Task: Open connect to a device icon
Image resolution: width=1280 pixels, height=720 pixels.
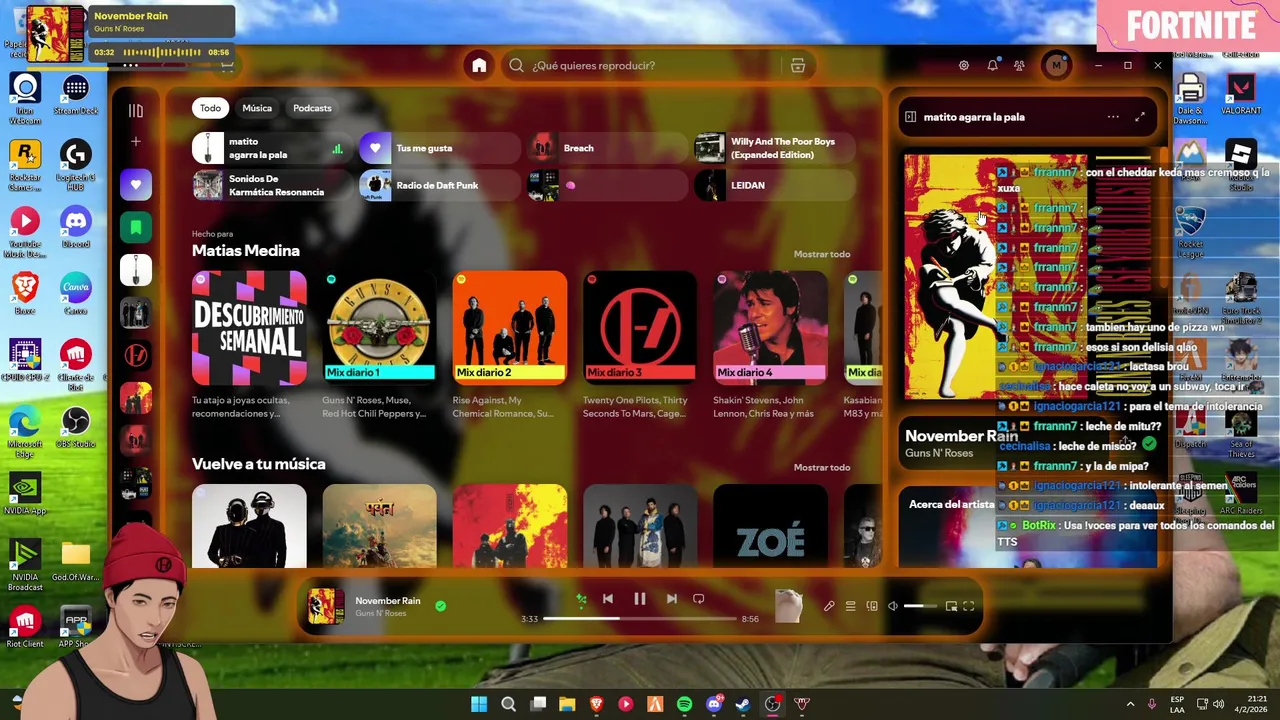Action: click(872, 607)
